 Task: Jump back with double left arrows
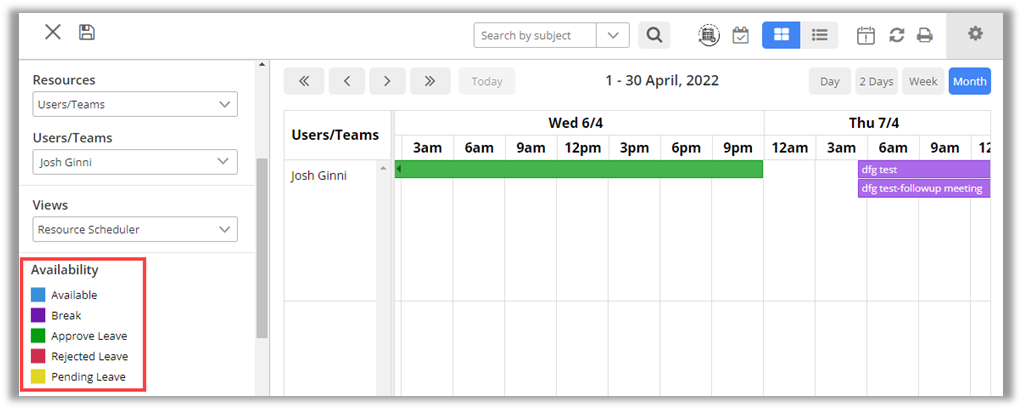[304, 81]
